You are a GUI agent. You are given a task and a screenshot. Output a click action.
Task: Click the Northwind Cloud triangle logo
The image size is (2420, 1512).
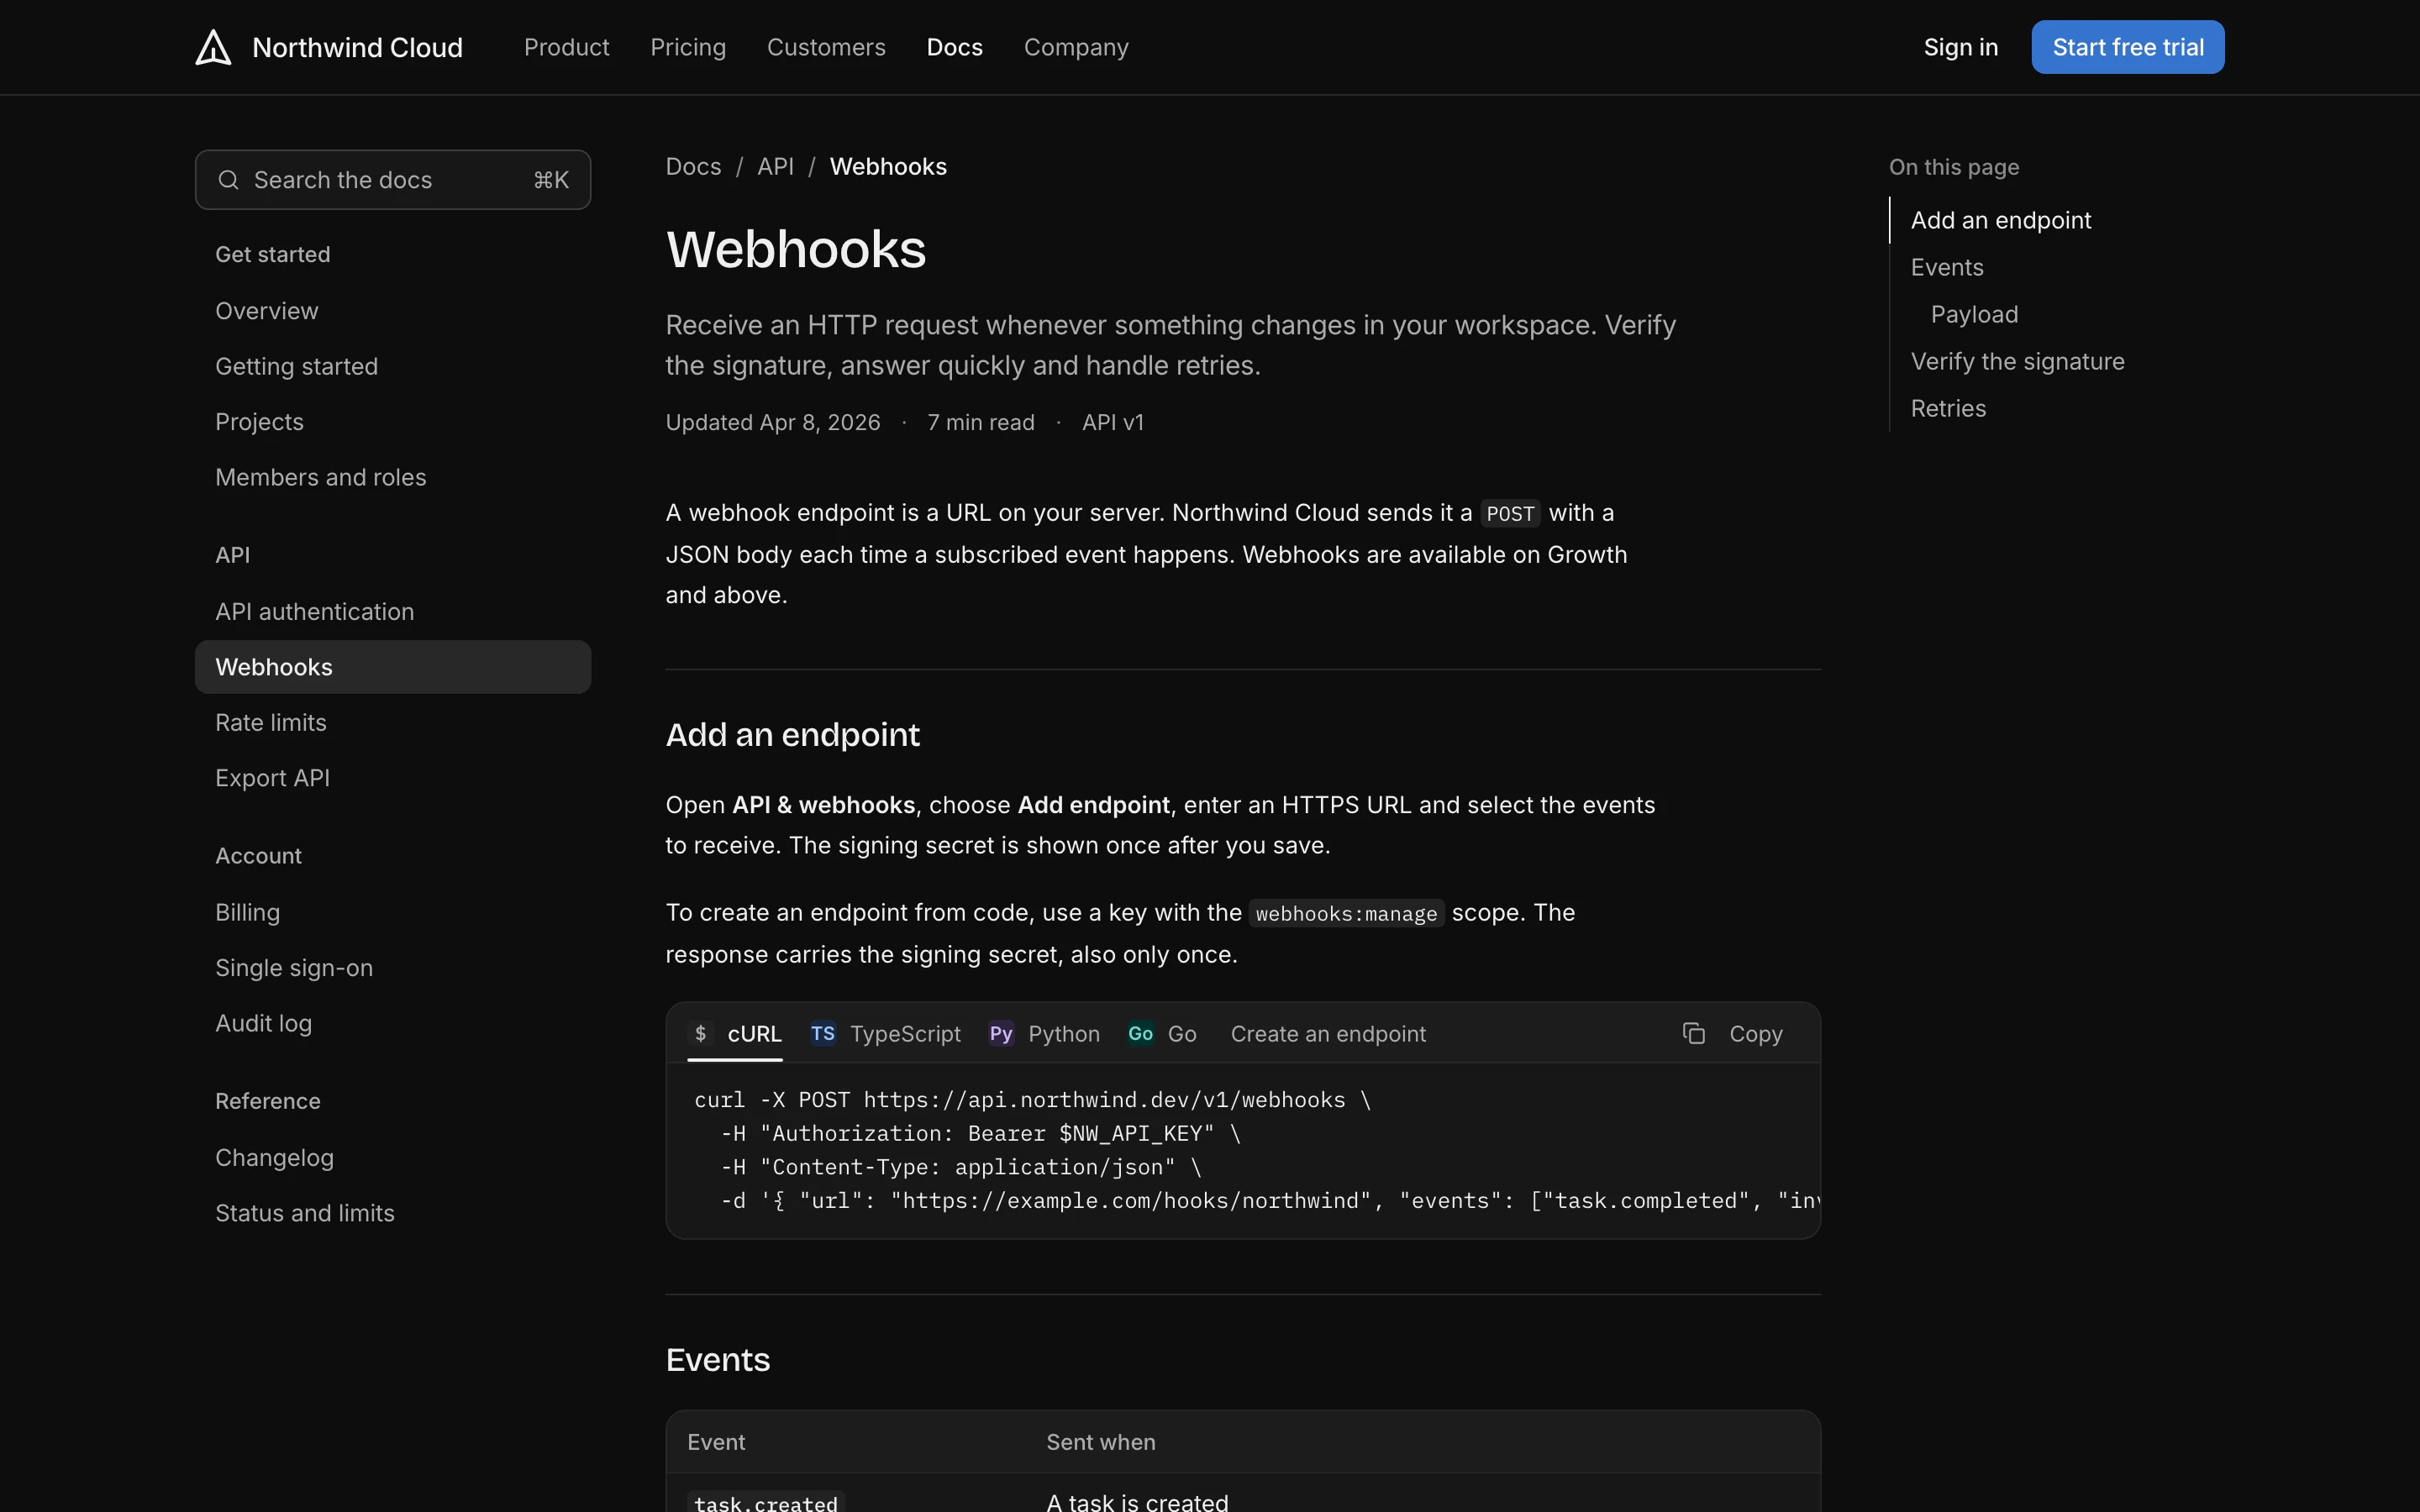213,47
